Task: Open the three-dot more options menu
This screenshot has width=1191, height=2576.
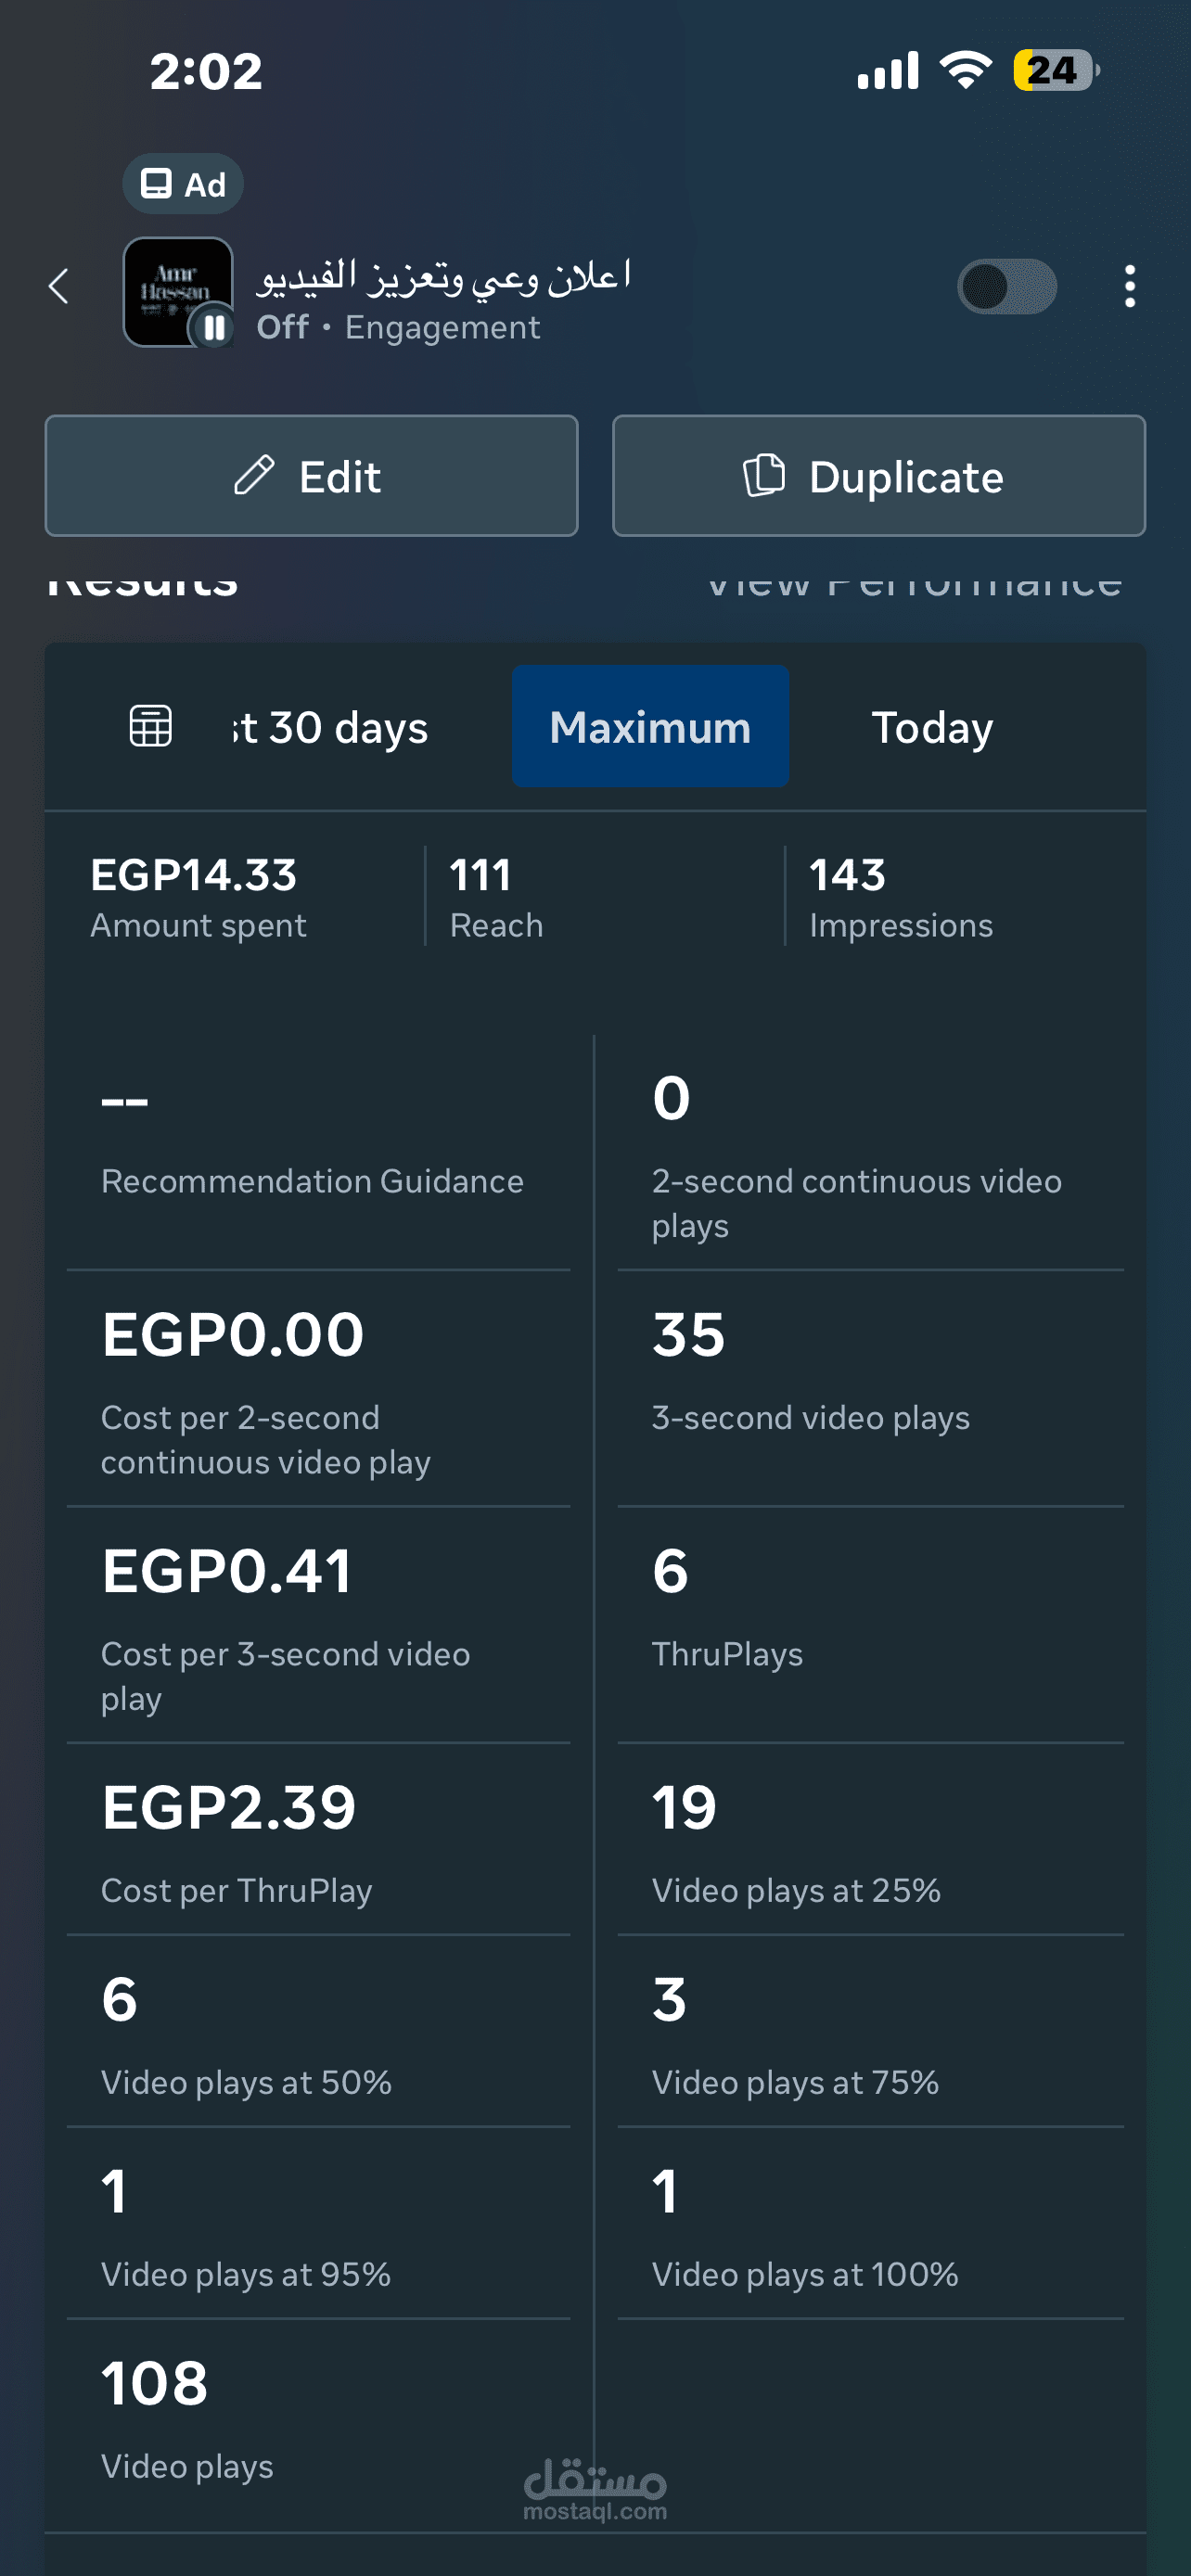Action: click(x=1129, y=287)
